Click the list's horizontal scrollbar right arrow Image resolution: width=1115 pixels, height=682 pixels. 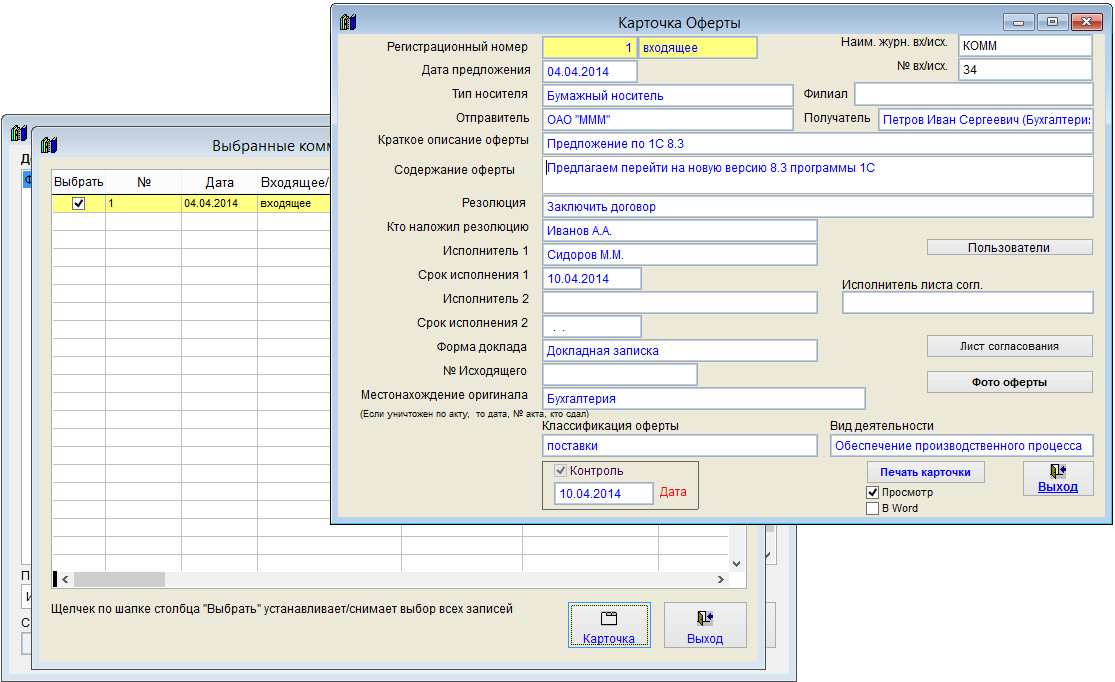click(x=721, y=579)
